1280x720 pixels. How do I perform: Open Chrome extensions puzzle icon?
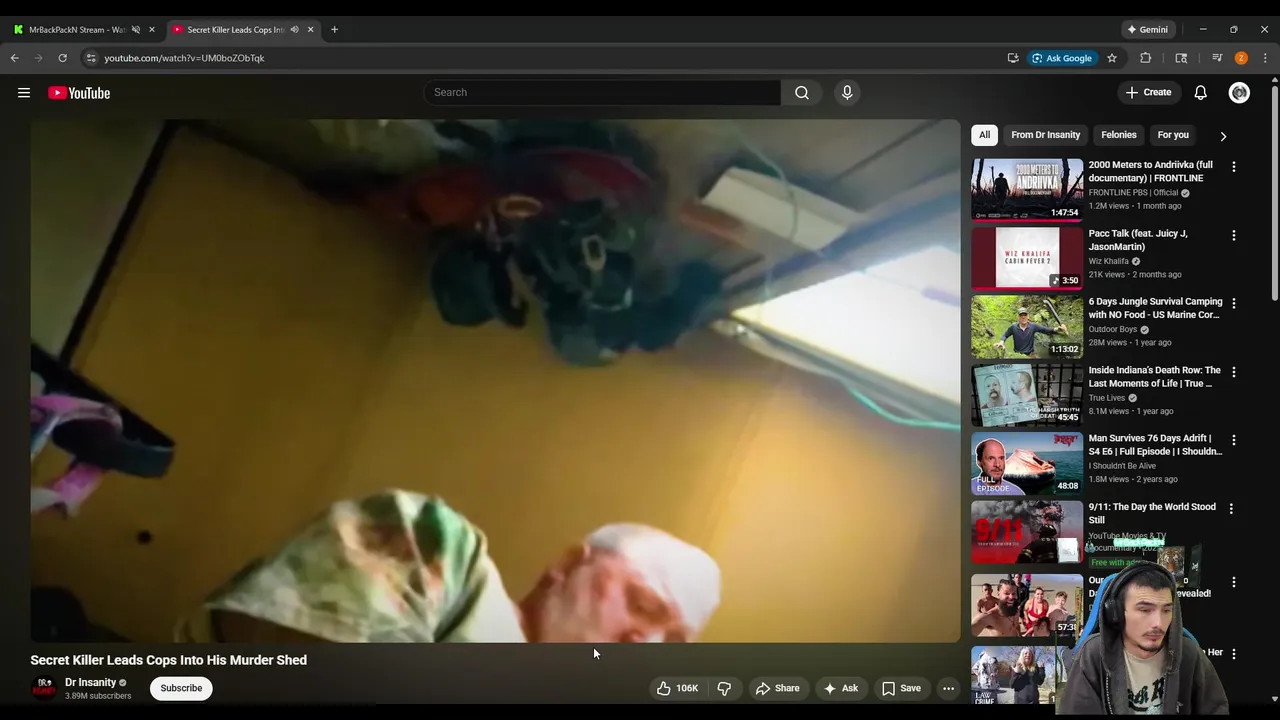[x=1146, y=58]
